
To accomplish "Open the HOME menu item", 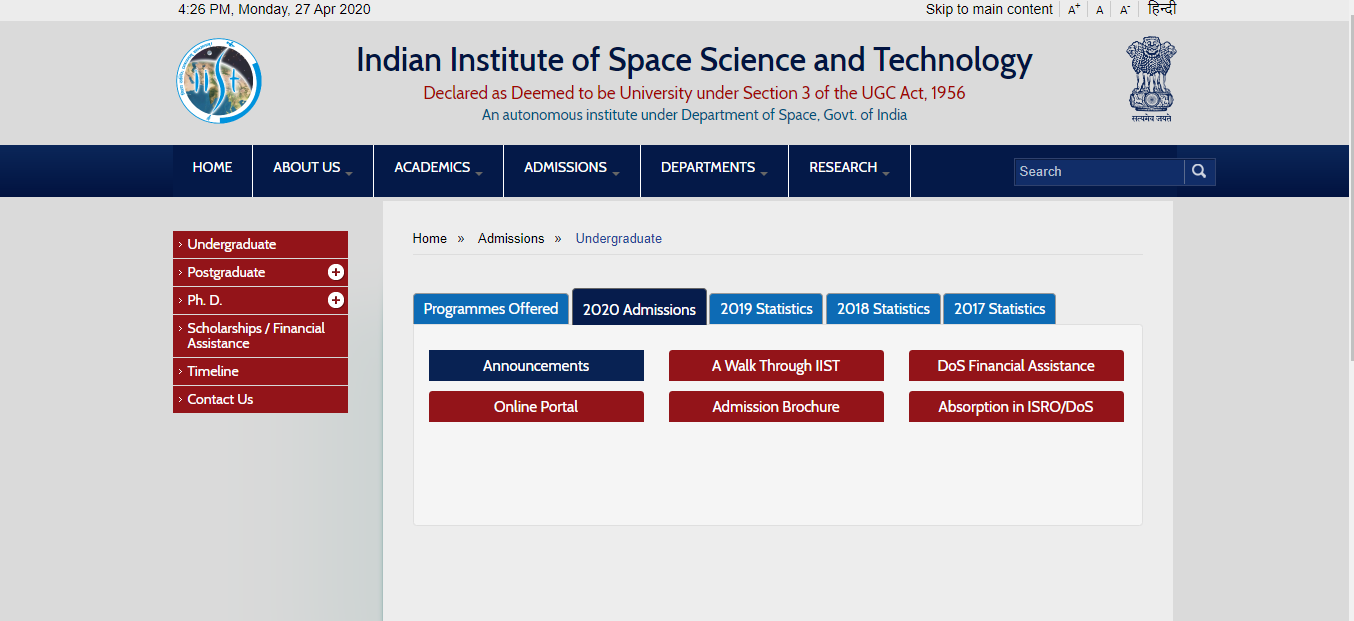I will (212, 167).
